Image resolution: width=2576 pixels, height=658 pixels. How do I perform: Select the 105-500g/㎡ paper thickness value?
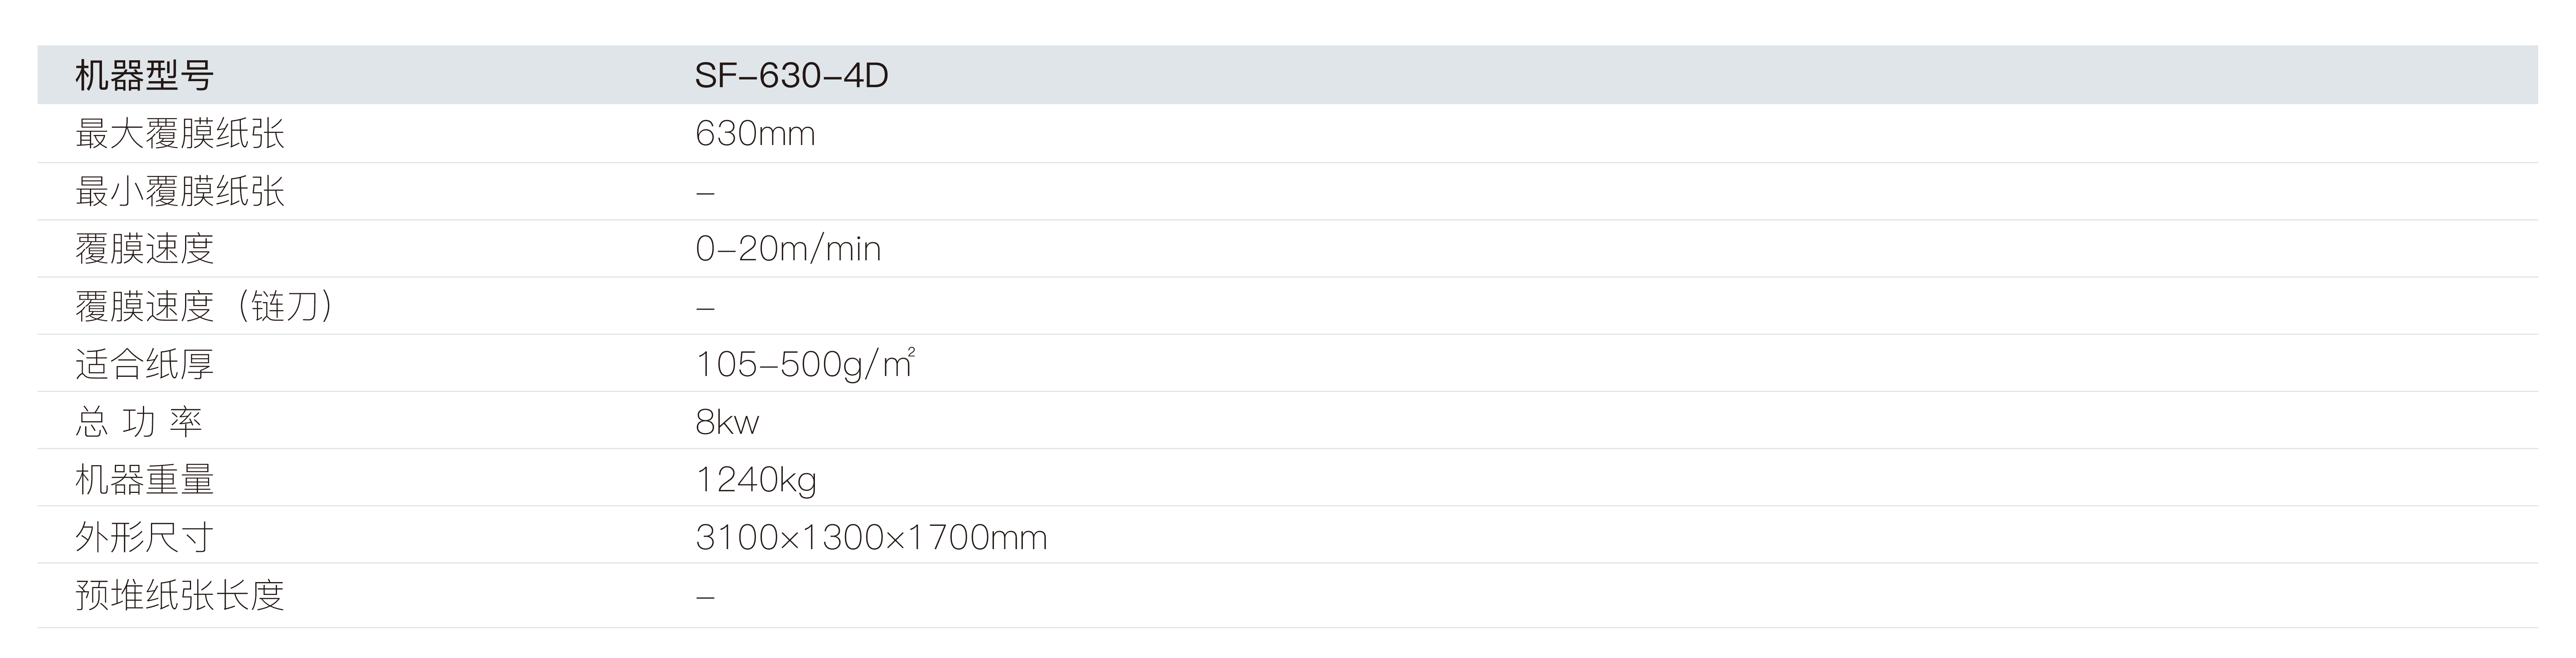coord(805,364)
